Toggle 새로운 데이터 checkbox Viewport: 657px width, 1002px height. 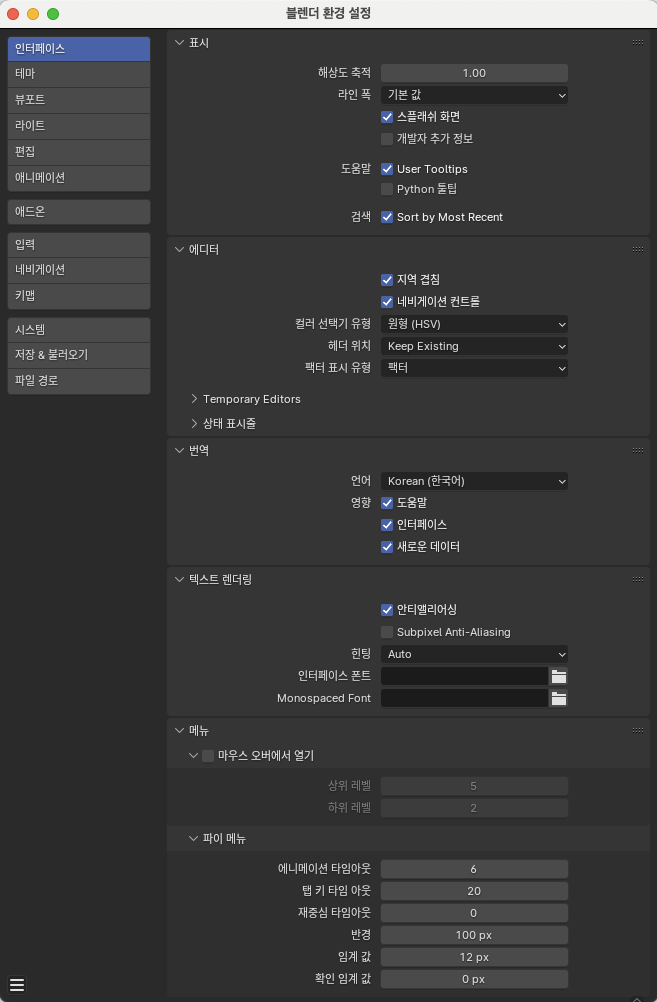(387, 547)
